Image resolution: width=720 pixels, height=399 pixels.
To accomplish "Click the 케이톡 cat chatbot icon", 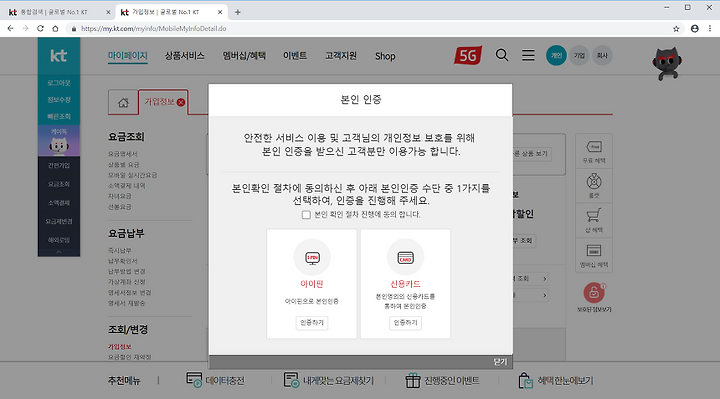I will pos(59,142).
